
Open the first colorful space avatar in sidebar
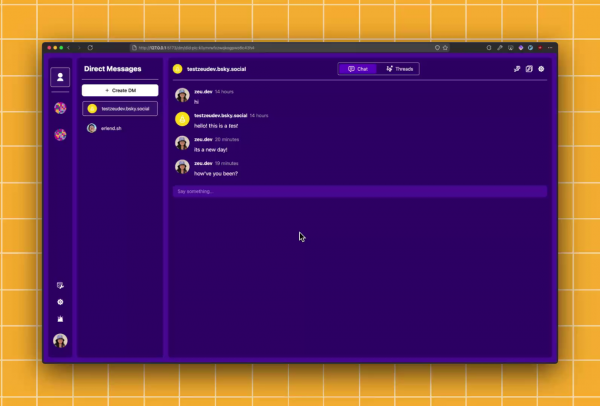(x=60, y=108)
